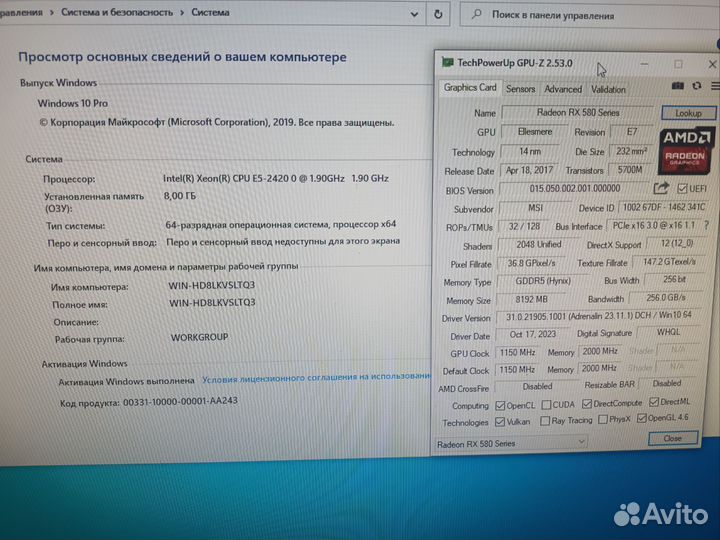Click the Name field Radeon RX 580 Series
This screenshot has height=540, width=720.
pos(578,112)
